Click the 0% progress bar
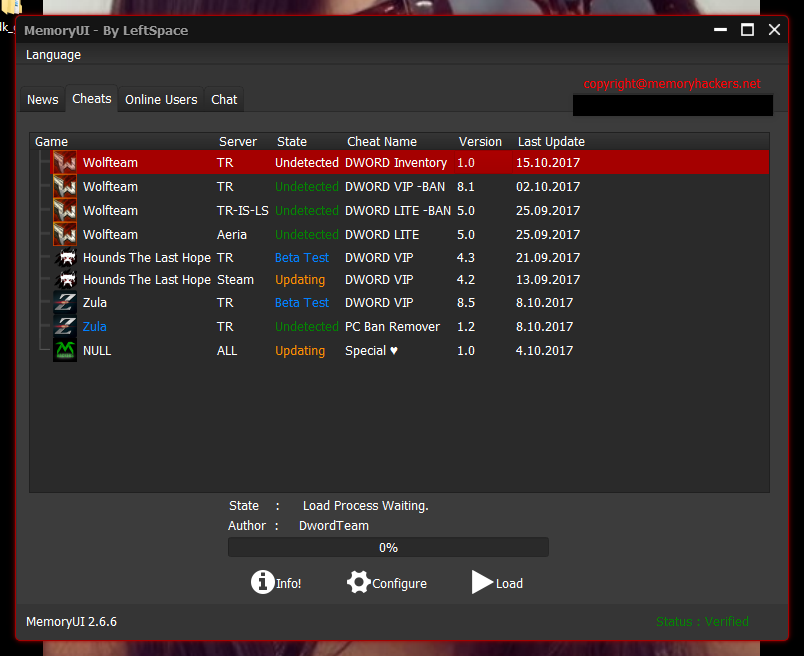This screenshot has width=804, height=656. (388, 547)
